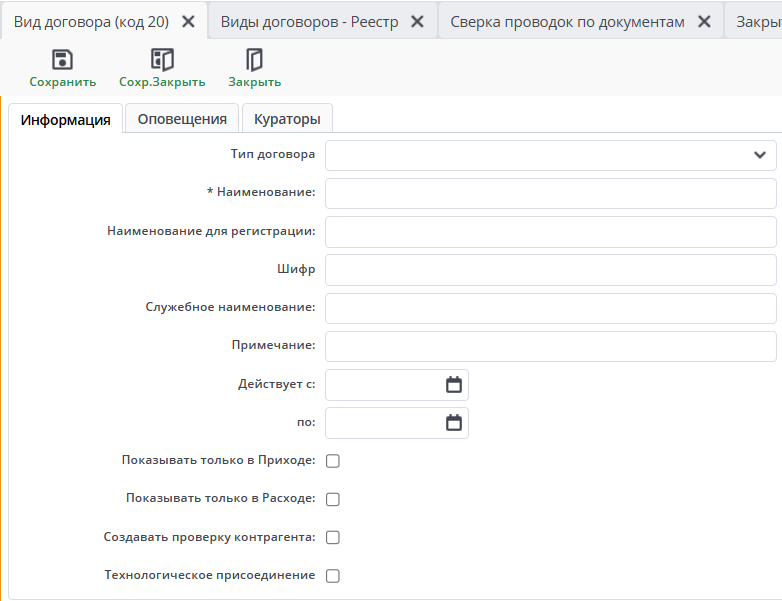Expand the Тип договора dropdown
Image resolution: width=782 pixels, height=601 pixels.
[x=758, y=155]
